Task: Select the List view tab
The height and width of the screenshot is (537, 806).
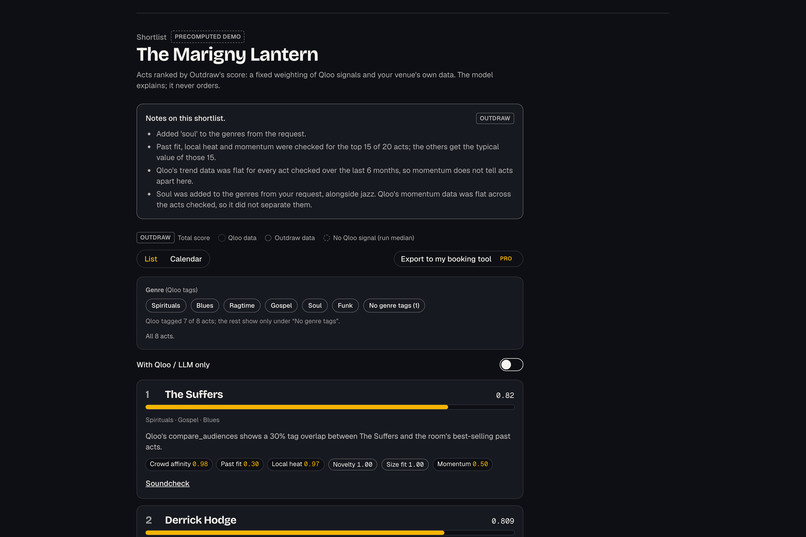Action: click(x=151, y=259)
